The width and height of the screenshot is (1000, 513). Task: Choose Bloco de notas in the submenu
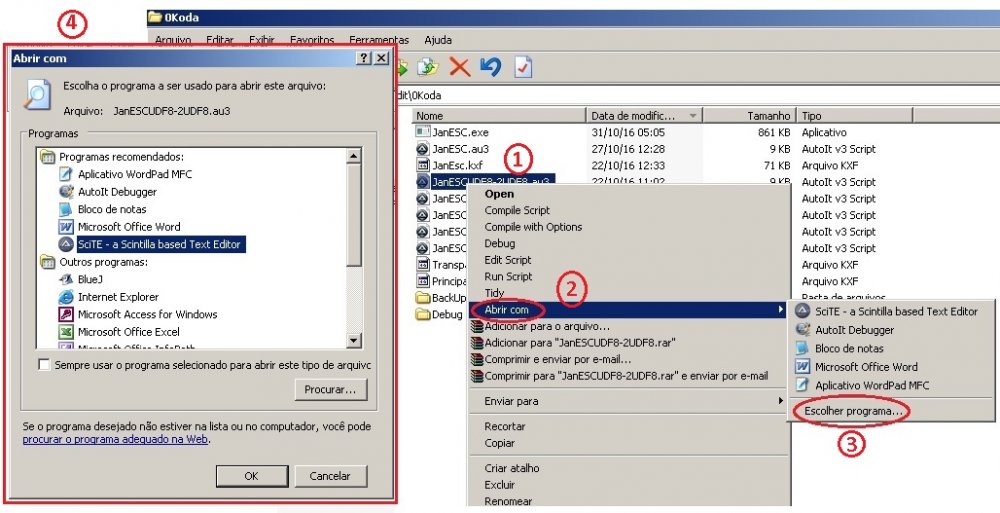point(849,348)
